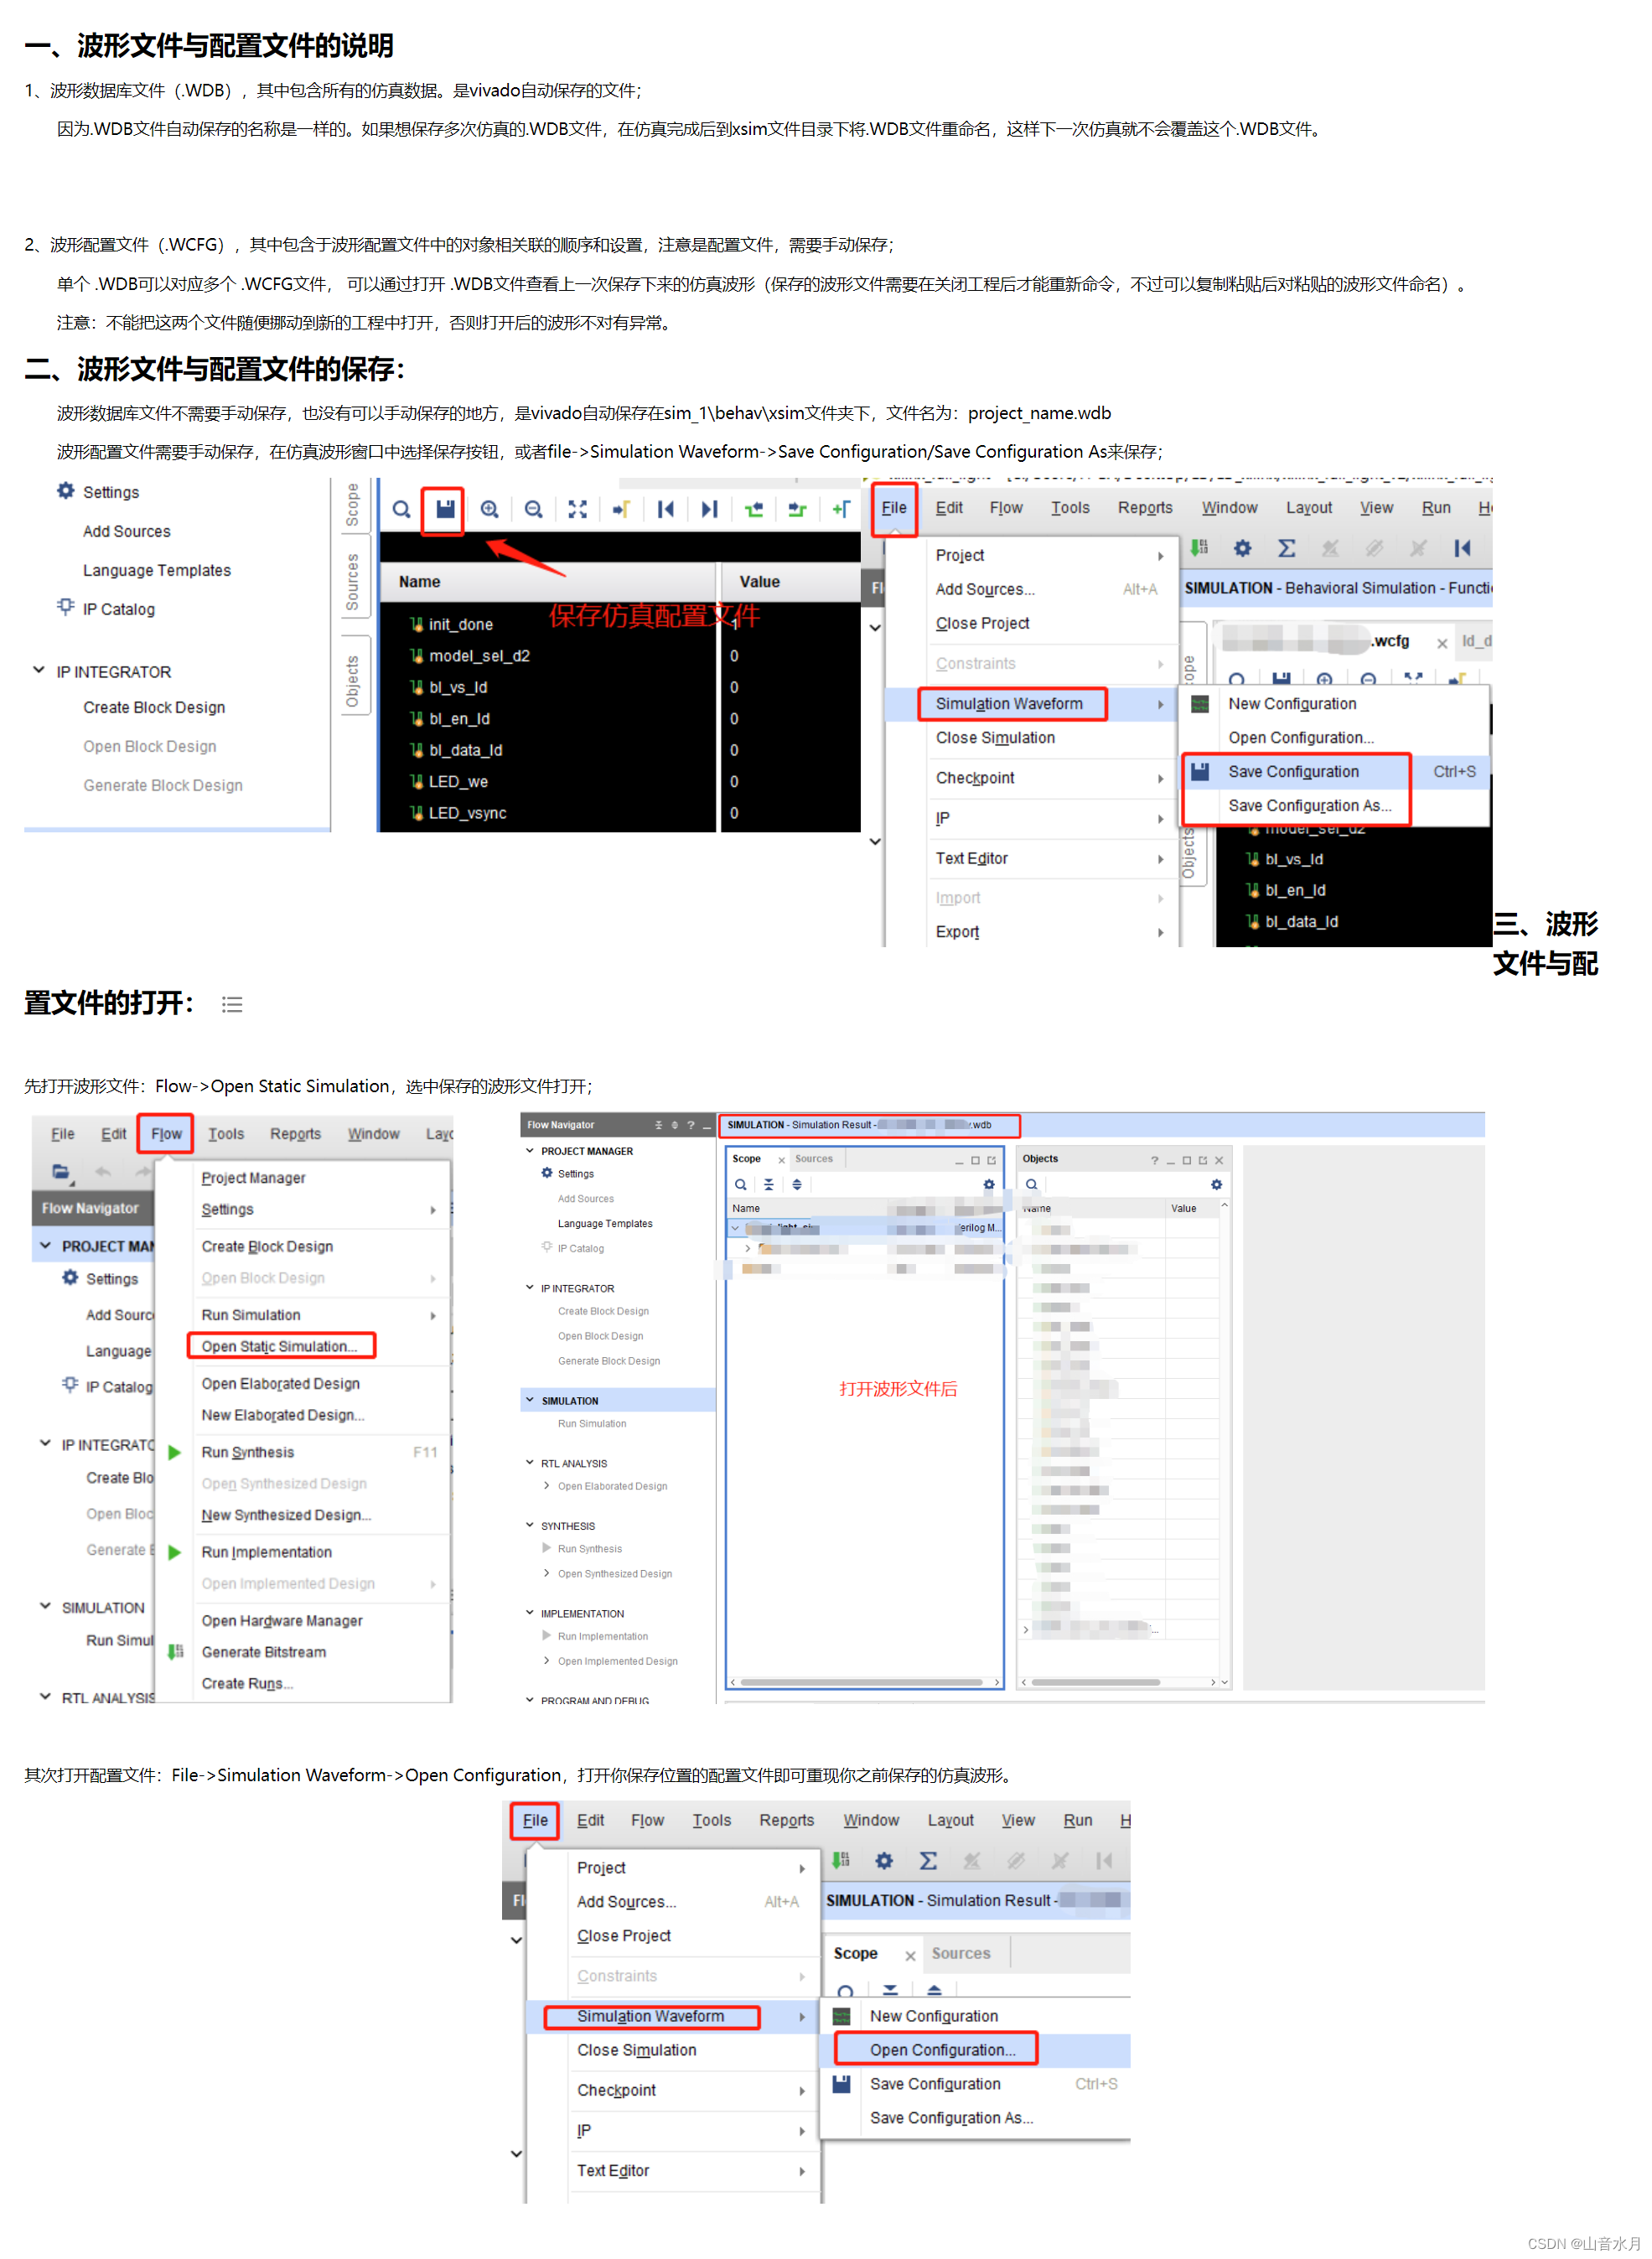This screenshot has width=1652, height=2259.
Task: Click the Value column header in Objects panel
Action: click(1191, 1208)
